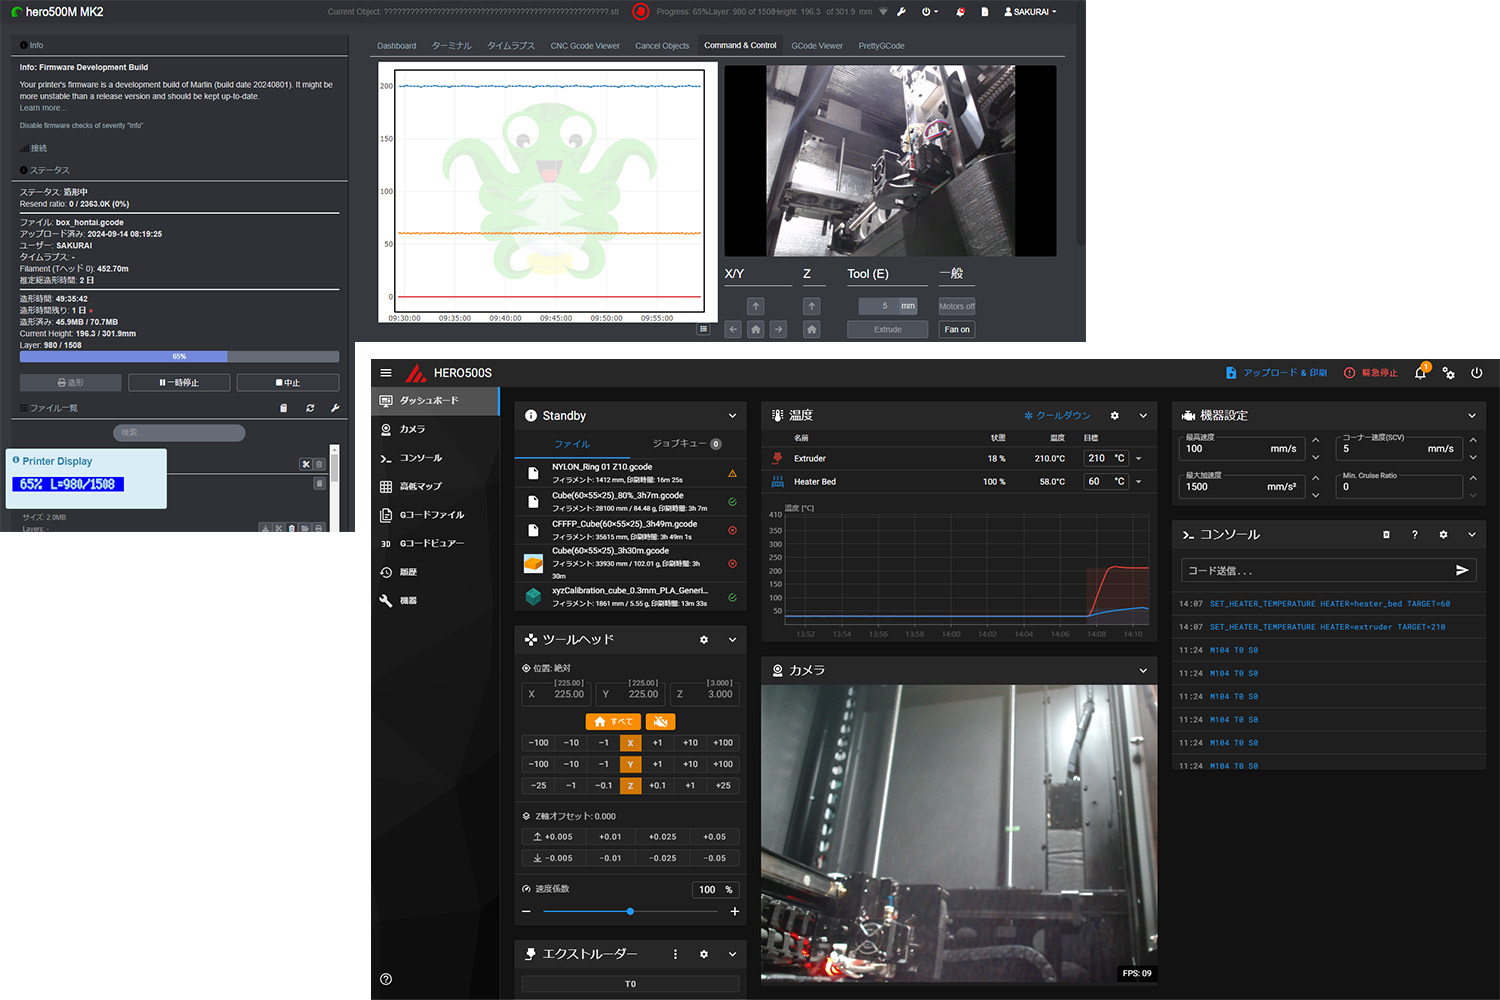Screen dimensions: 1500x1000
Task: Click the power icon in HERO500S header
Action: click(1476, 373)
